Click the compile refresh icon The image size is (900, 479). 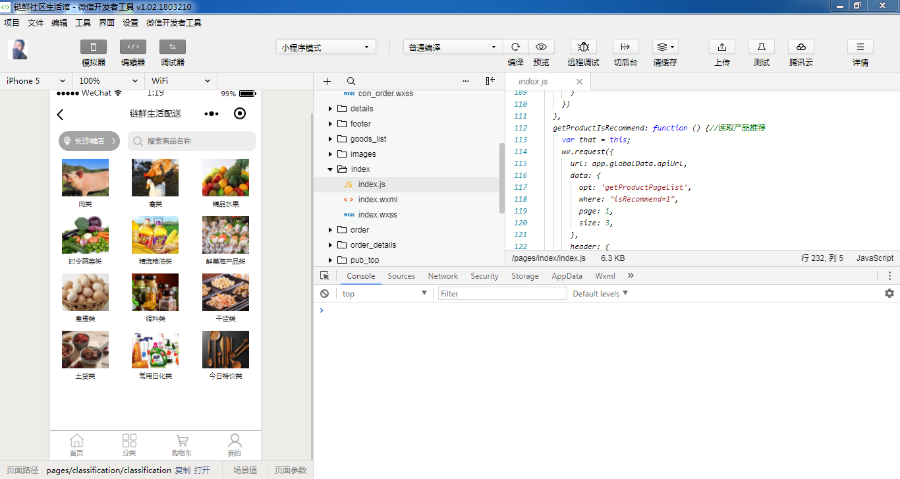pyautogui.click(x=516, y=47)
